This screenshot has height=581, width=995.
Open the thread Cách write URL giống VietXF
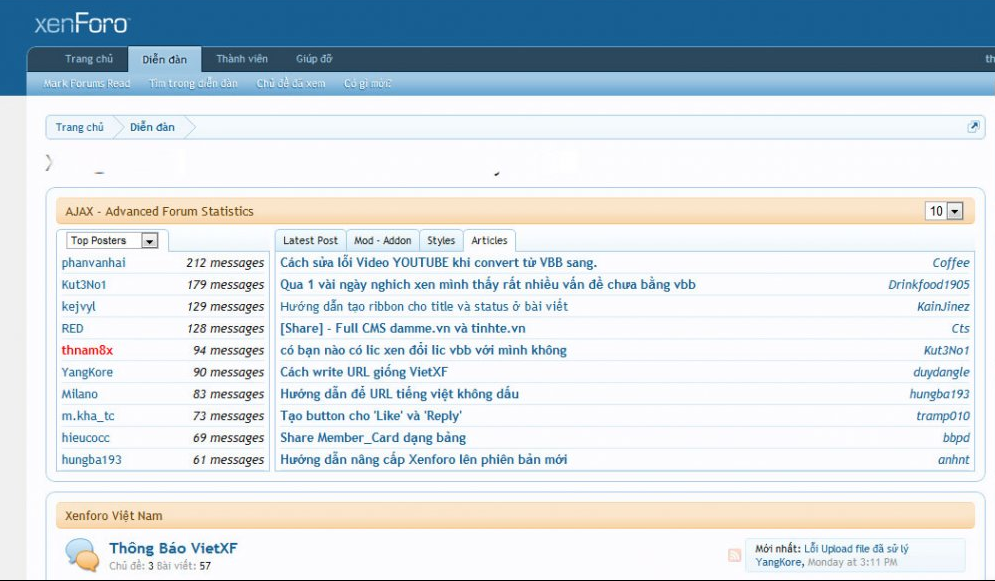point(363,372)
